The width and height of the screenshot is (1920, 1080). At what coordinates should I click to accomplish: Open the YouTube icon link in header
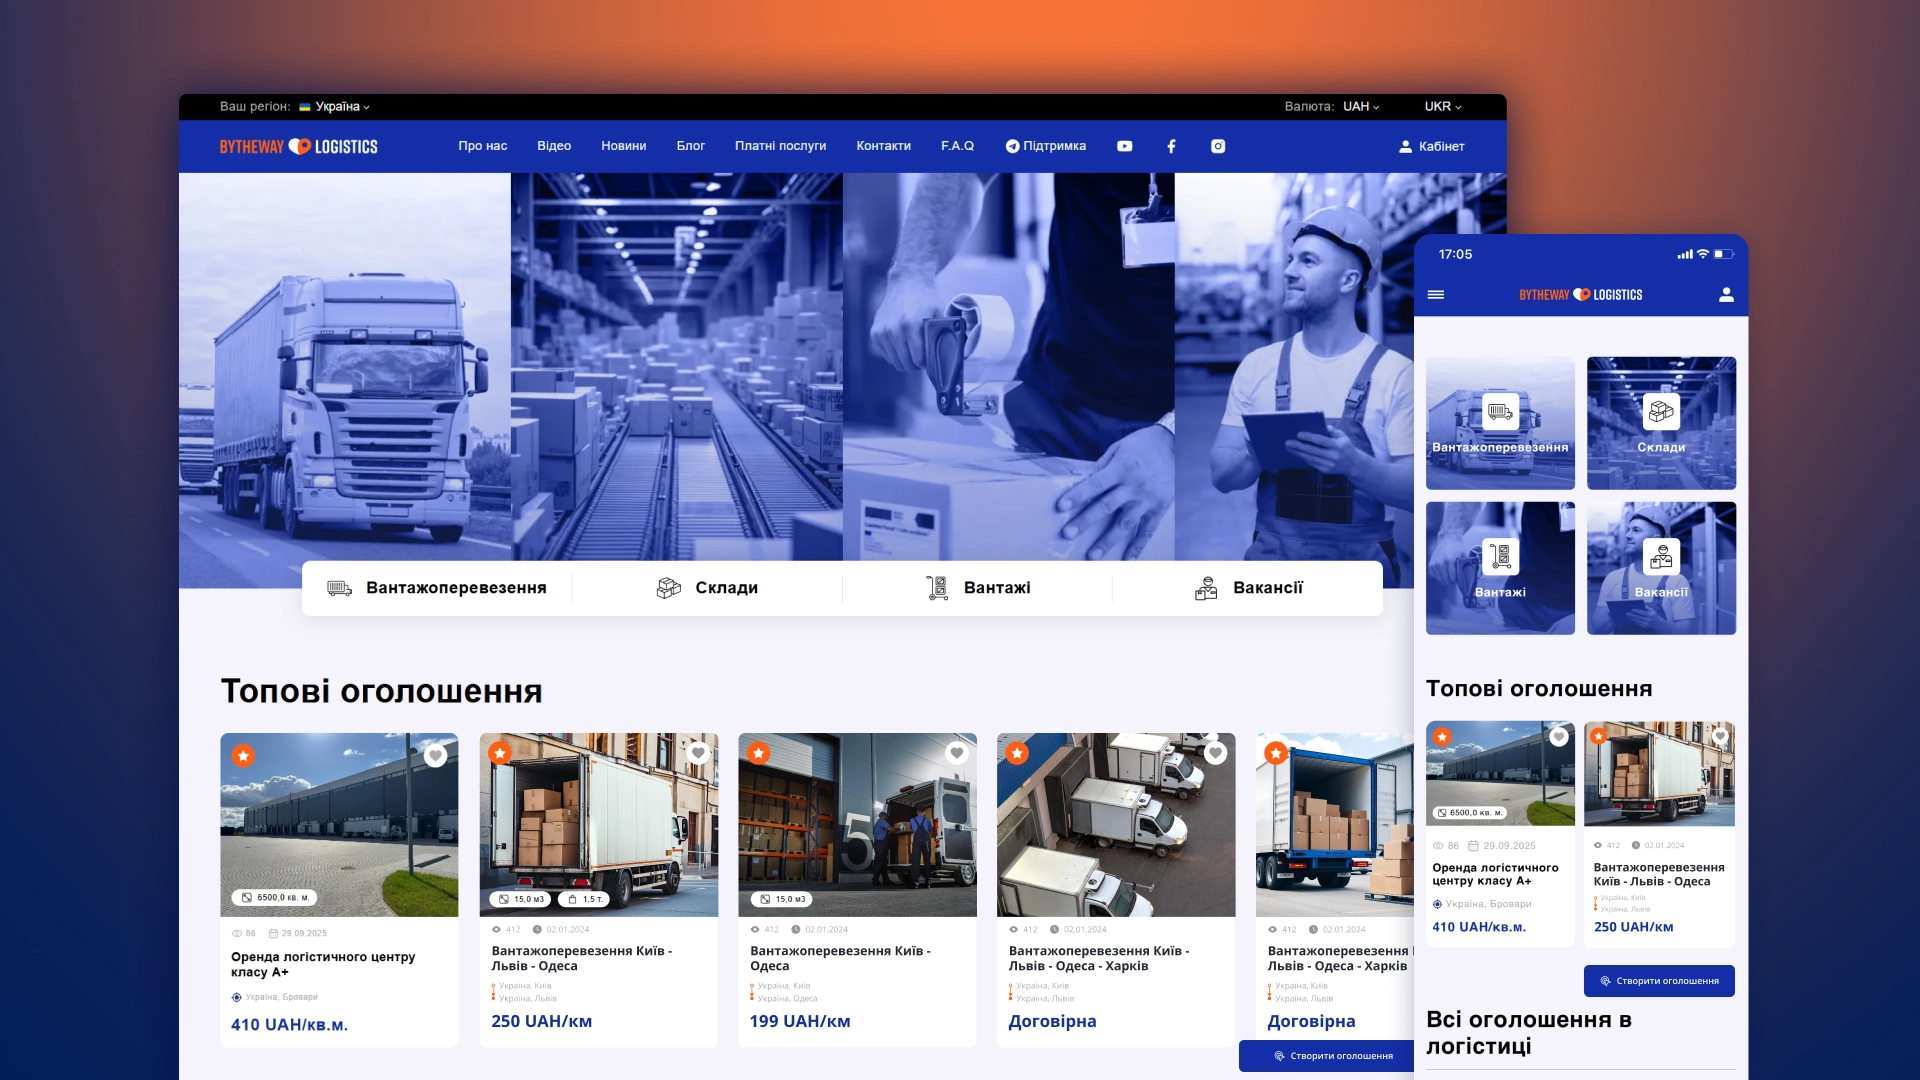click(1124, 146)
